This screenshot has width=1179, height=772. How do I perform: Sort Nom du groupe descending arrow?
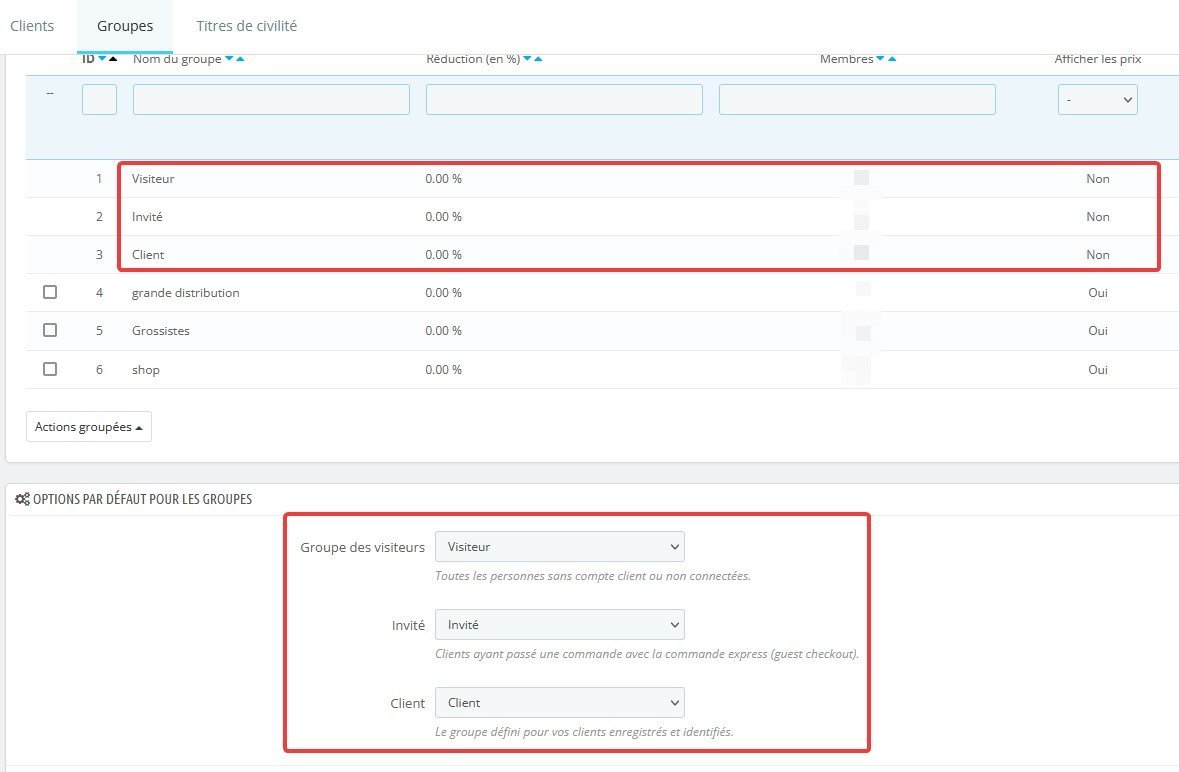coord(229,59)
